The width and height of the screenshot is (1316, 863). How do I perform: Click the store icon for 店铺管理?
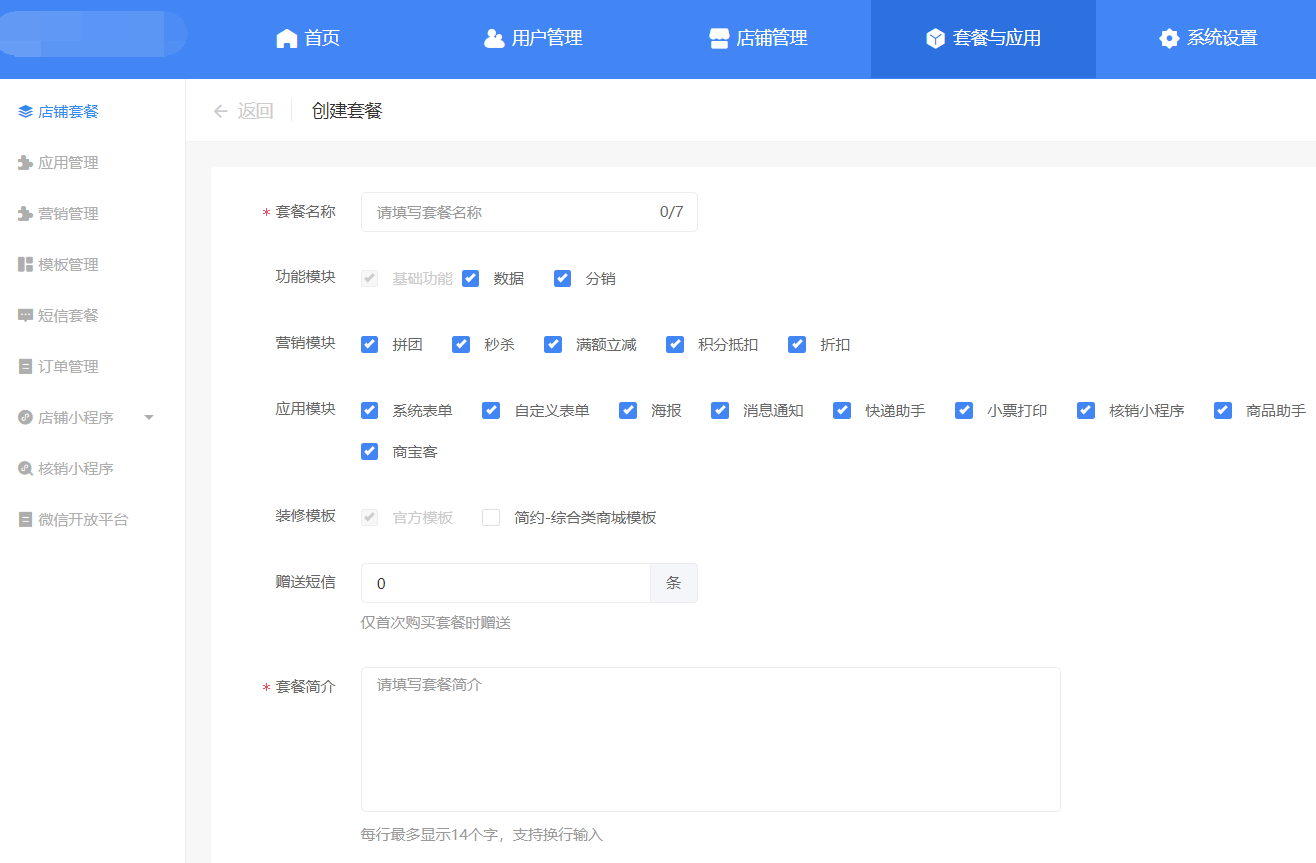(x=719, y=39)
